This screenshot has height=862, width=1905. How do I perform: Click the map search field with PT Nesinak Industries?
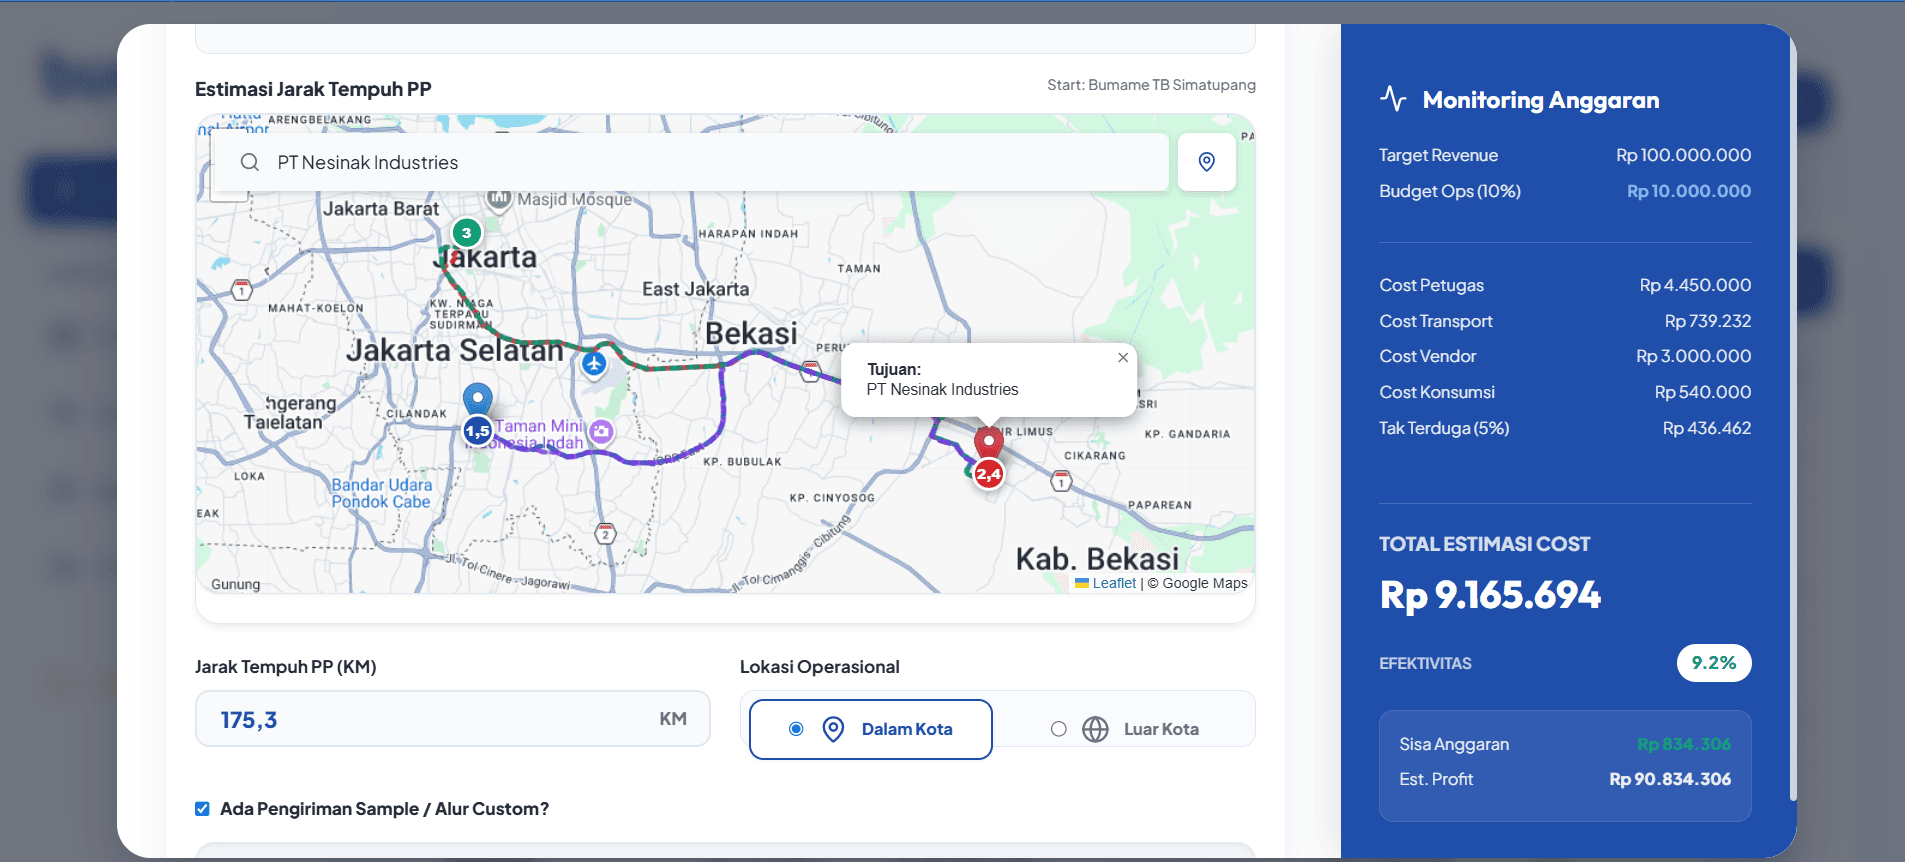coord(690,162)
